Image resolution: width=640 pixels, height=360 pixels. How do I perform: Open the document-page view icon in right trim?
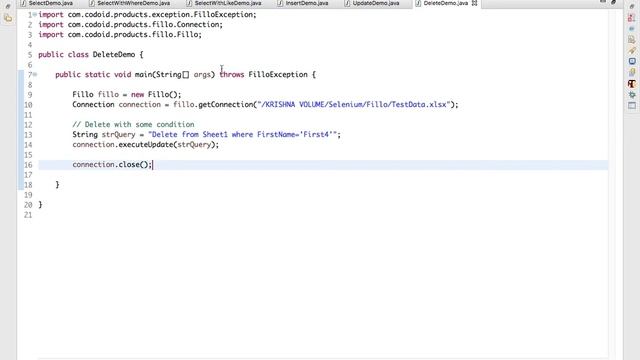tap(632, 40)
